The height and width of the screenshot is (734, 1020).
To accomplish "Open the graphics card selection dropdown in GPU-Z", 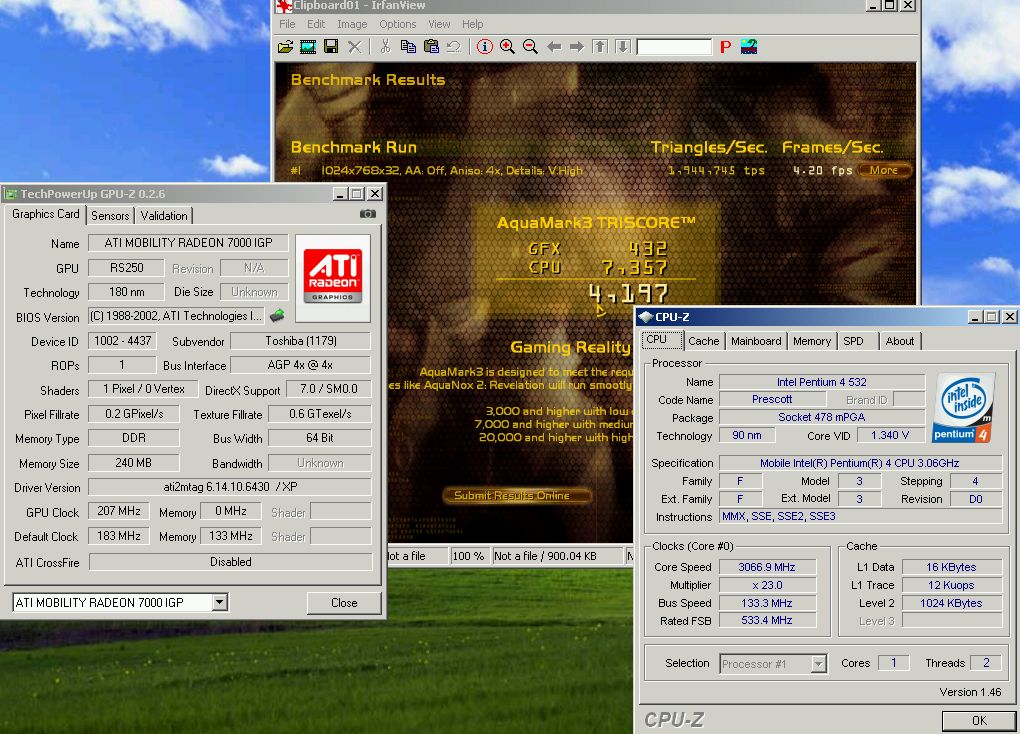I will pyautogui.click(x=220, y=603).
